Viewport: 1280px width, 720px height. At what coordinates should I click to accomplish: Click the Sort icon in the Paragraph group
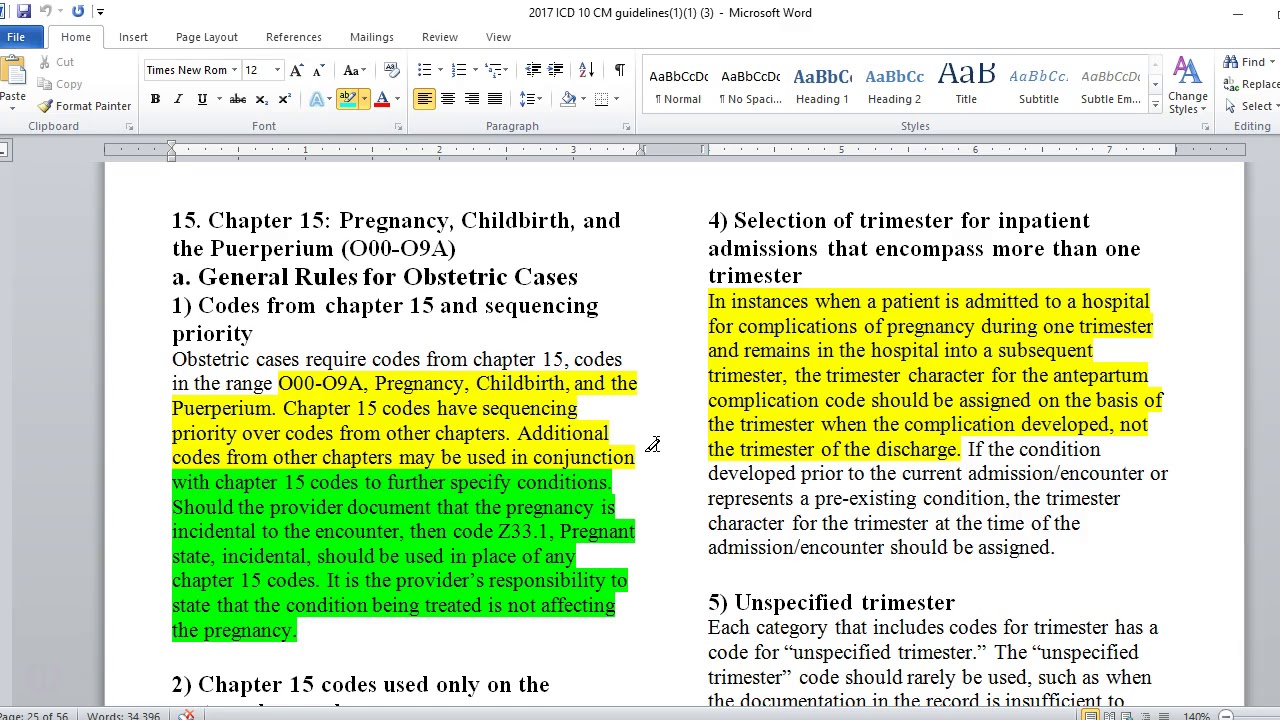[x=587, y=70]
